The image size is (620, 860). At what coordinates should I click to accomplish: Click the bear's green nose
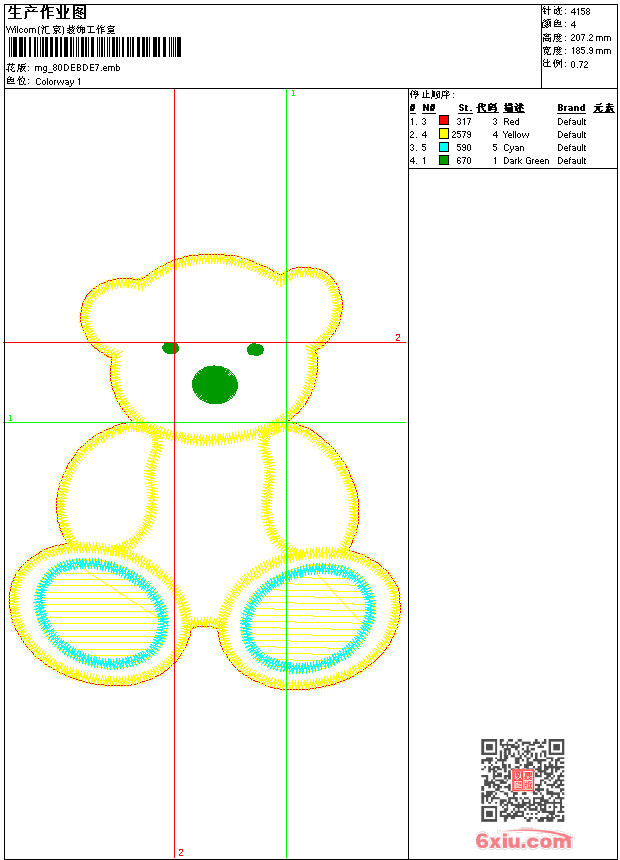point(215,384)
